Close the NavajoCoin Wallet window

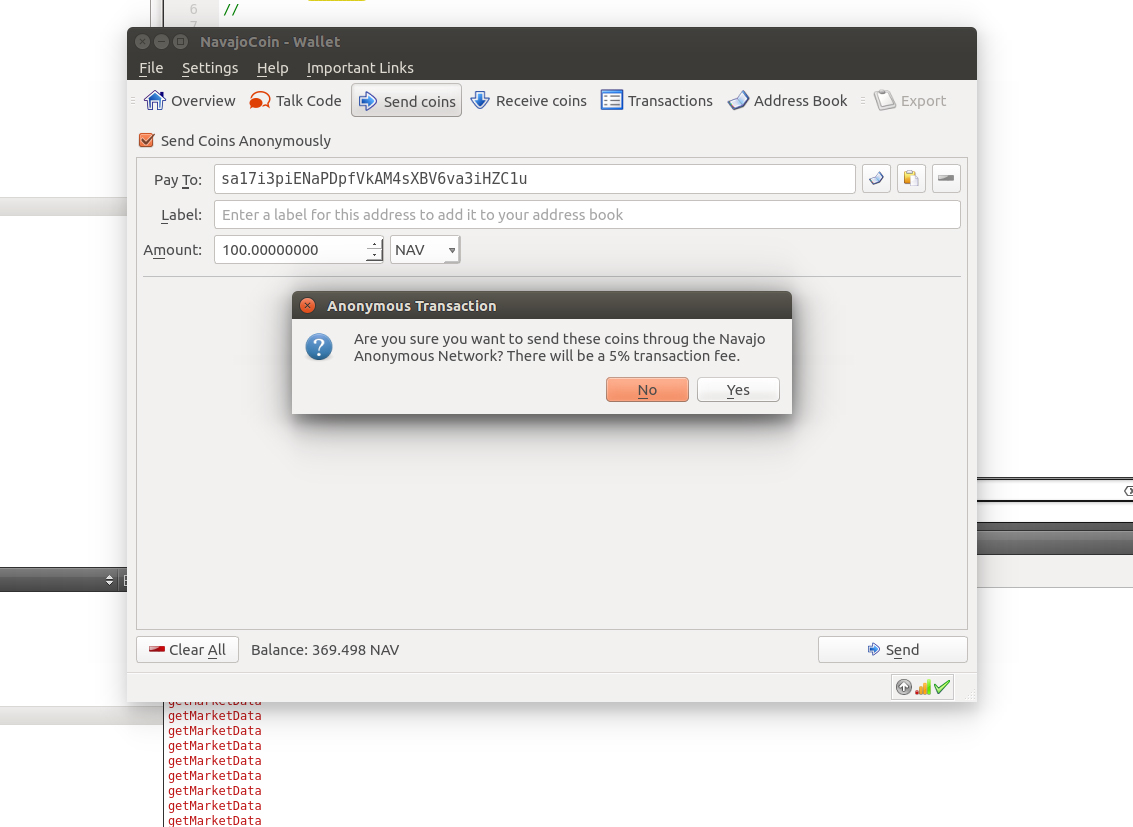(x=142, y=42)
